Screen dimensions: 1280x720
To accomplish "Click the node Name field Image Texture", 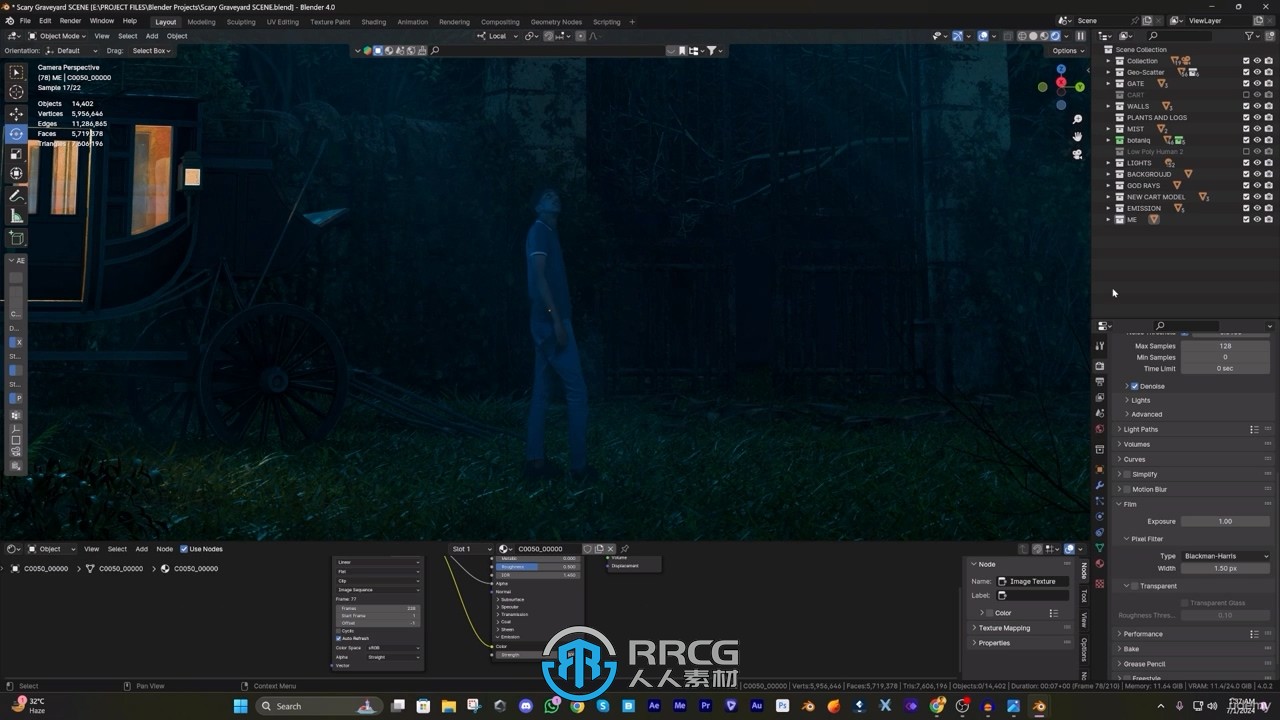I will point(1033,581).
